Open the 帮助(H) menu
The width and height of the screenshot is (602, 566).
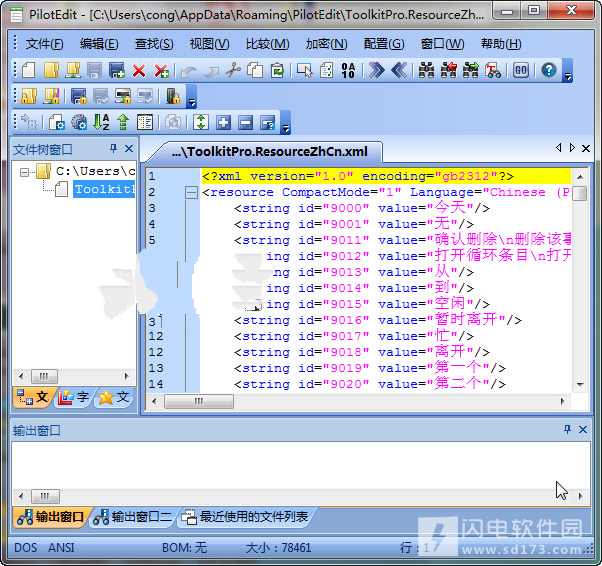501,44
